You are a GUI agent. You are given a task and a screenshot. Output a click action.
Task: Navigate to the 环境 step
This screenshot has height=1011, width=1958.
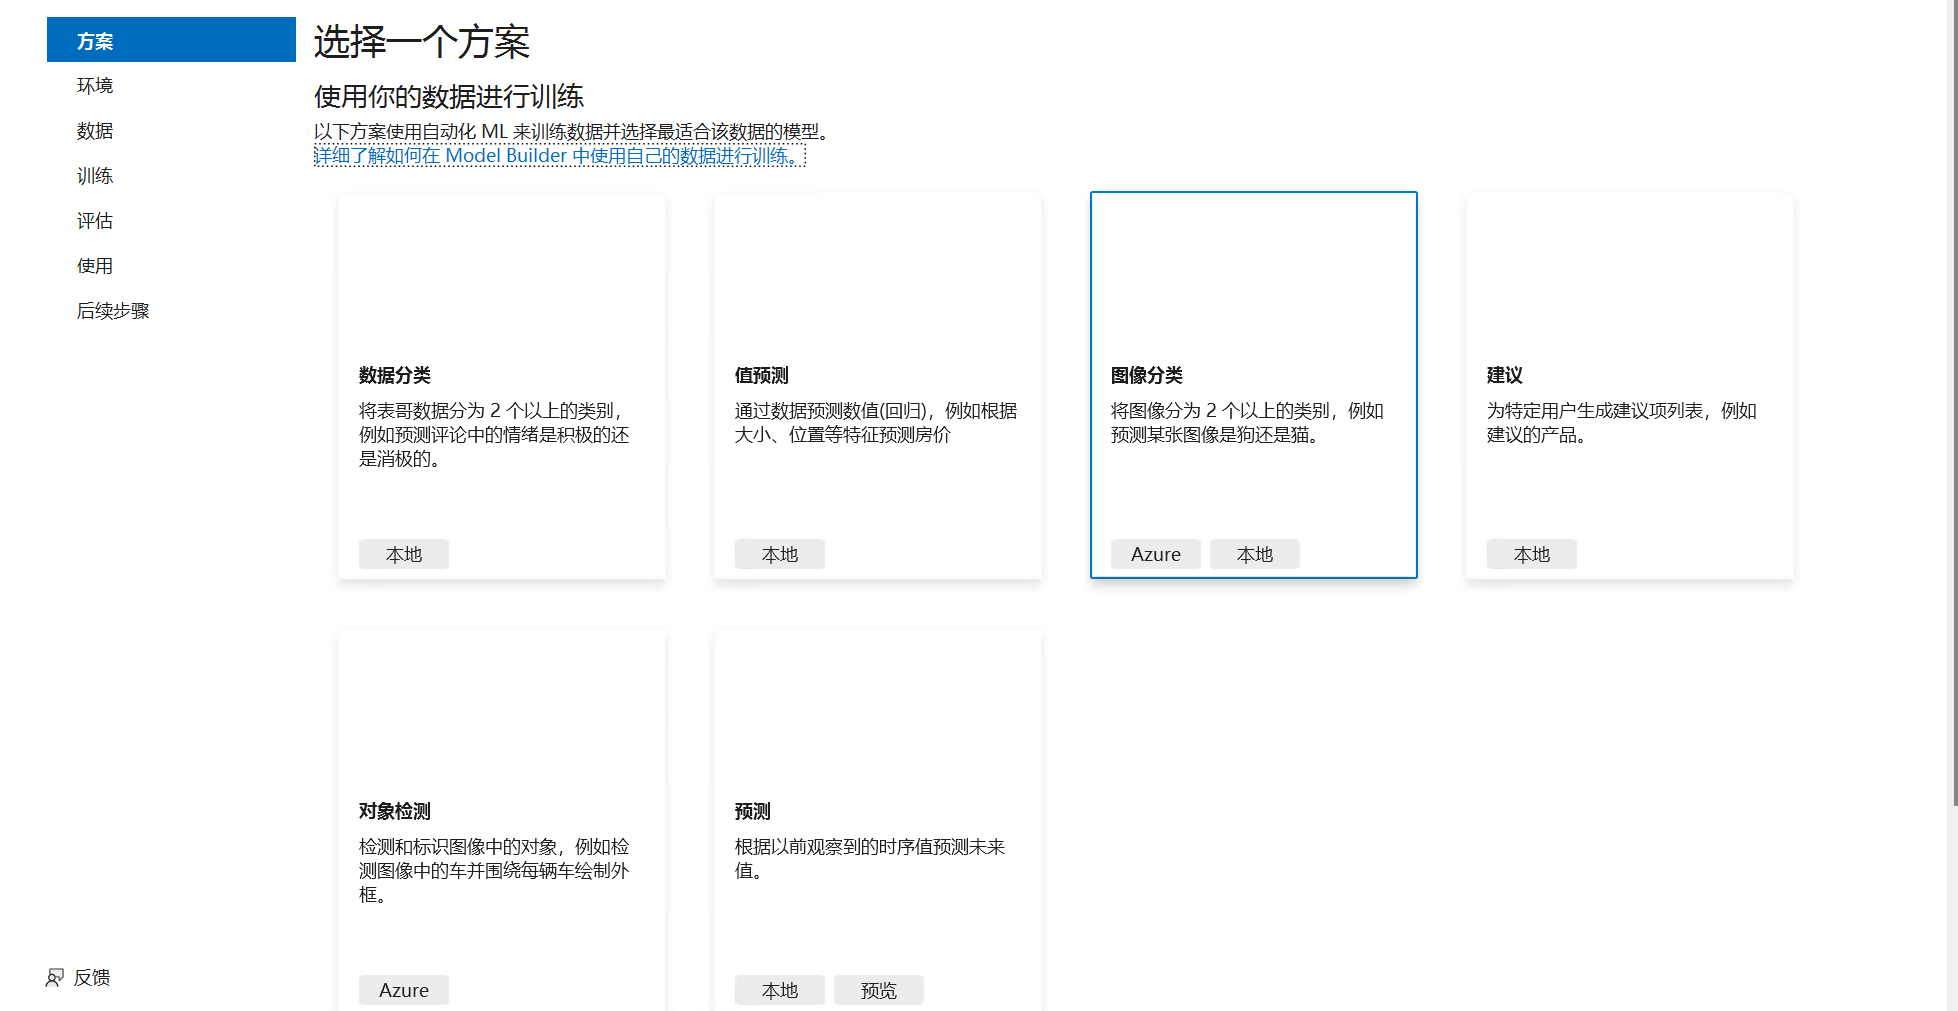tap(94, 85)
